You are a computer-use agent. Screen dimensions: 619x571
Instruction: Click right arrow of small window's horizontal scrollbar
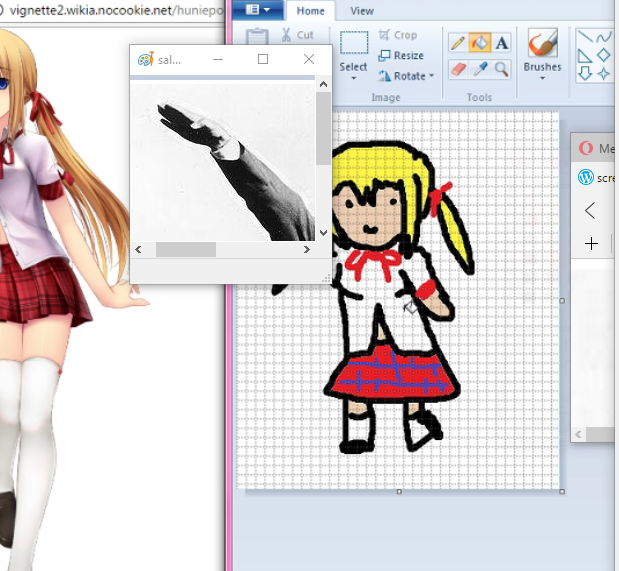coord(307,250)
